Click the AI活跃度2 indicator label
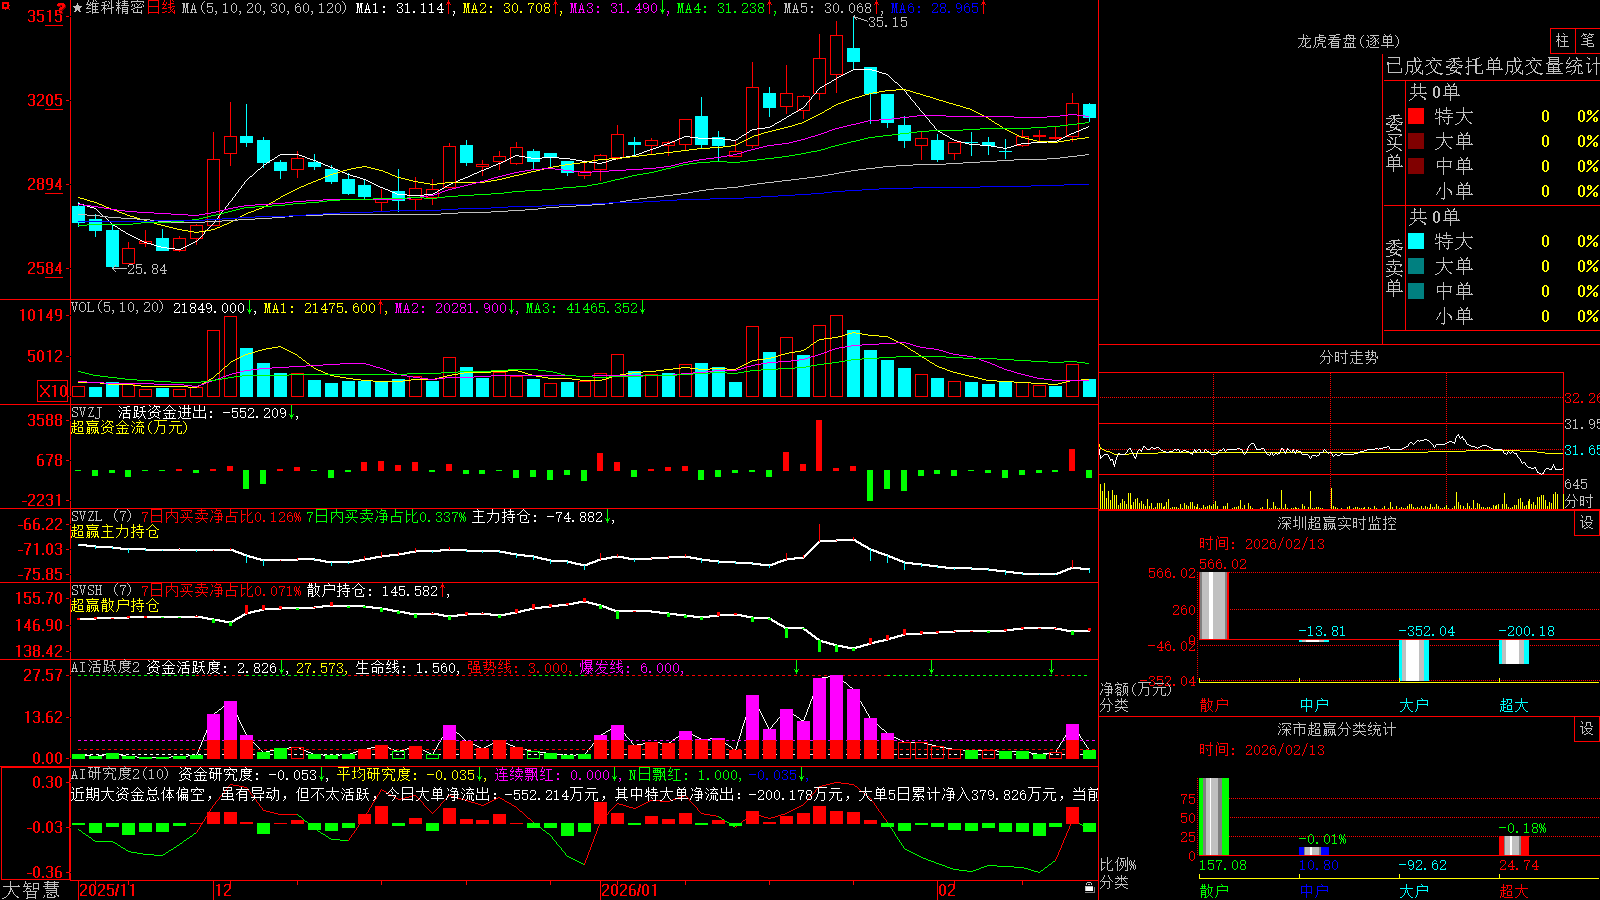Image resolution: width=1600 pixels, height=900 pixels. click(106, 668)
